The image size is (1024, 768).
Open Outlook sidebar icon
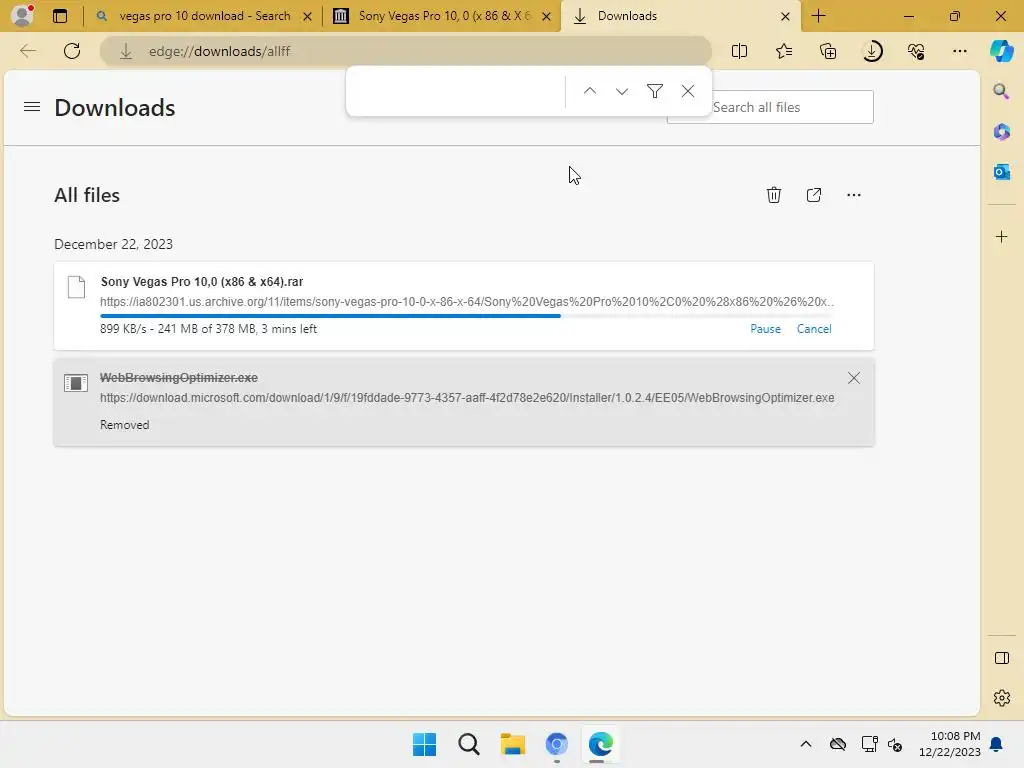tap(1001, 172)
